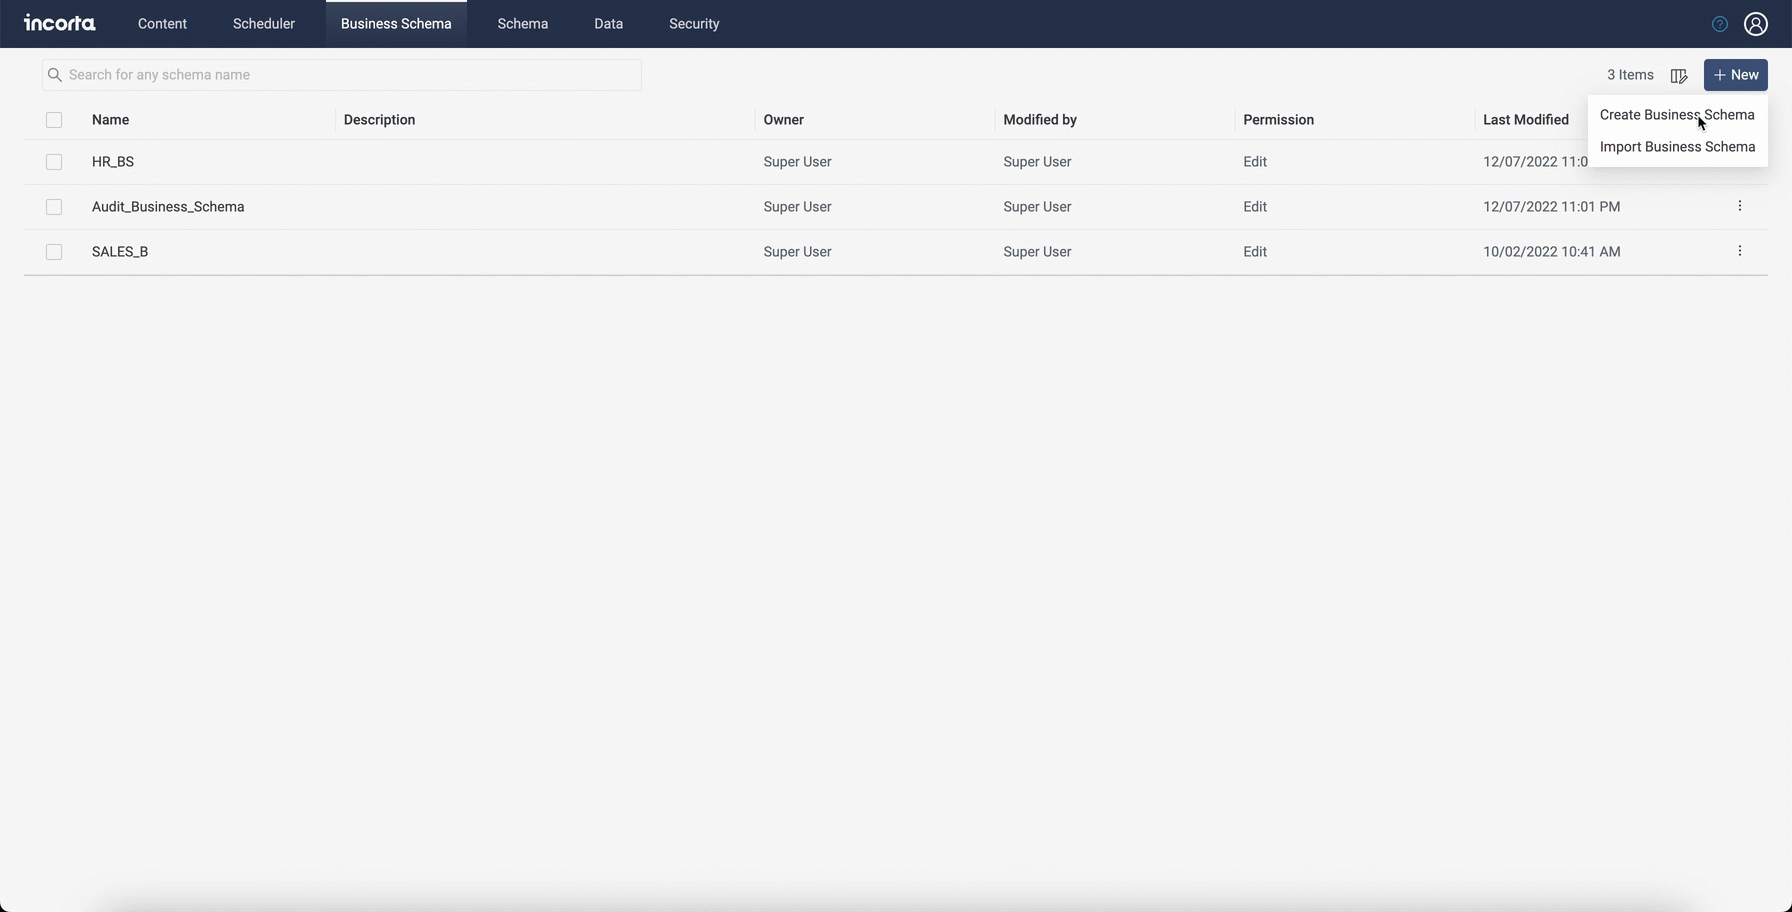Click Modified by Super User in SALES_B row
Screen dimensions: 1792x912
point(1037,252)
